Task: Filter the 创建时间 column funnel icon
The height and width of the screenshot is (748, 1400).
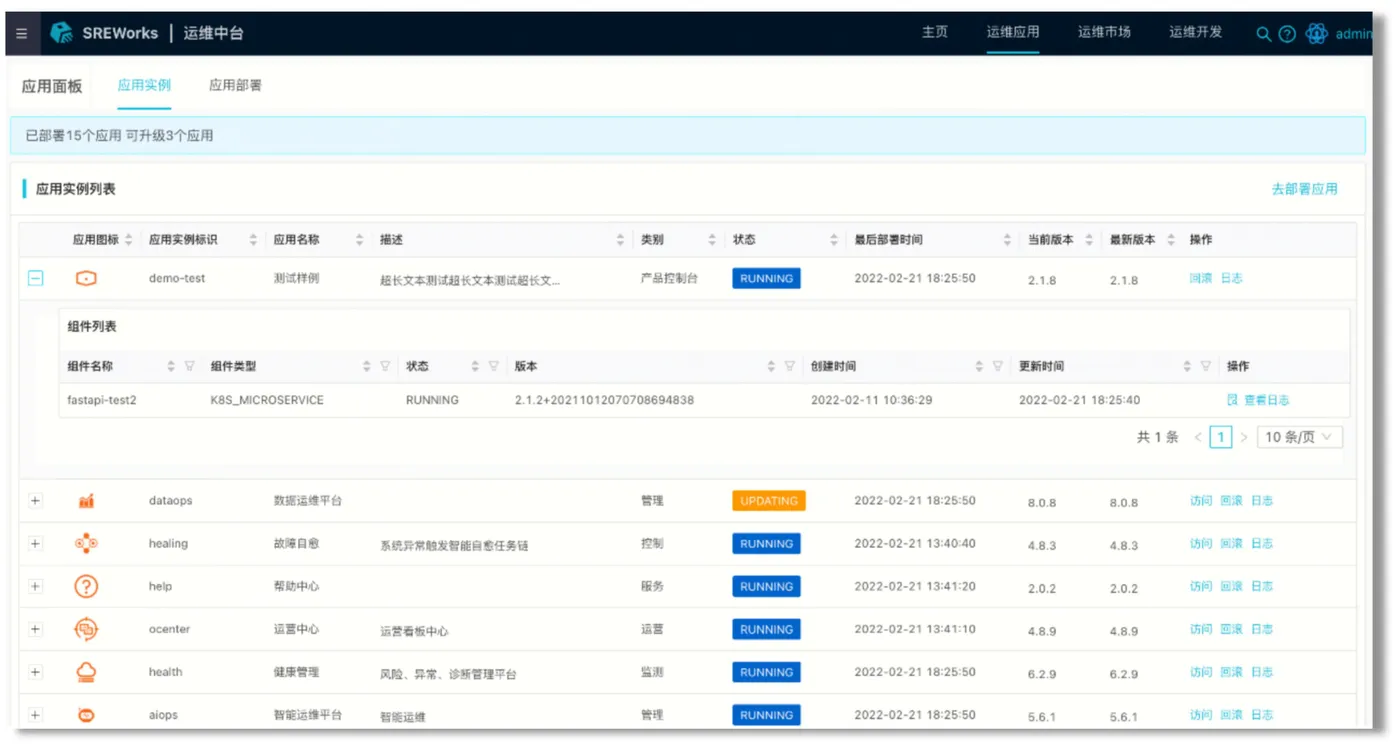Action: pos(997,367)
